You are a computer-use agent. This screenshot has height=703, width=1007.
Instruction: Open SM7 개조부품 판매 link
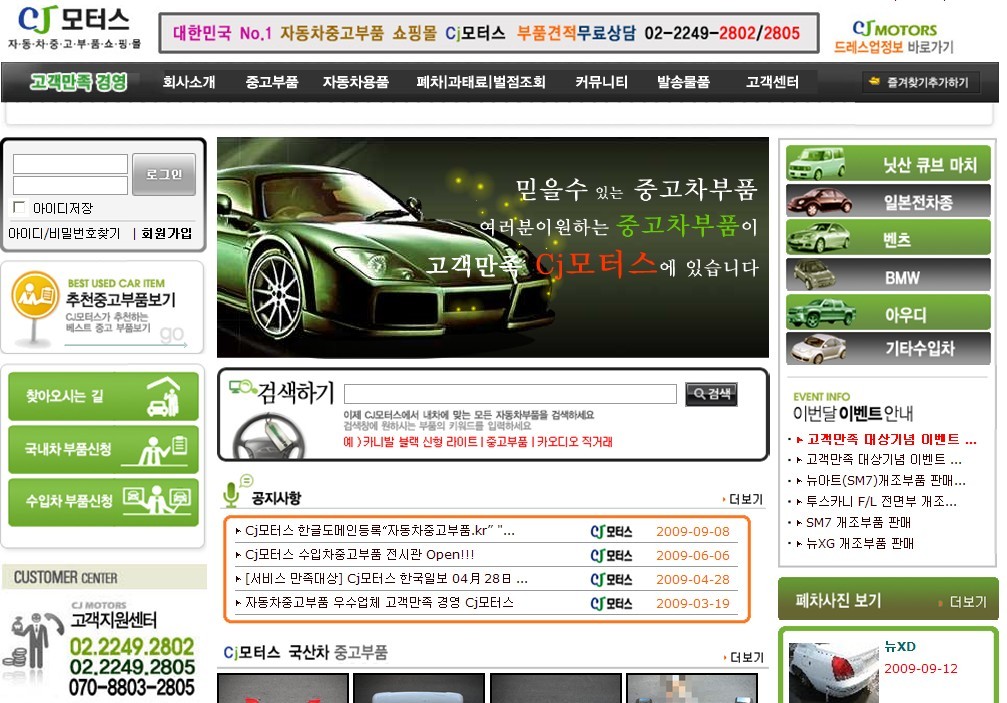(x=859, y=522)
